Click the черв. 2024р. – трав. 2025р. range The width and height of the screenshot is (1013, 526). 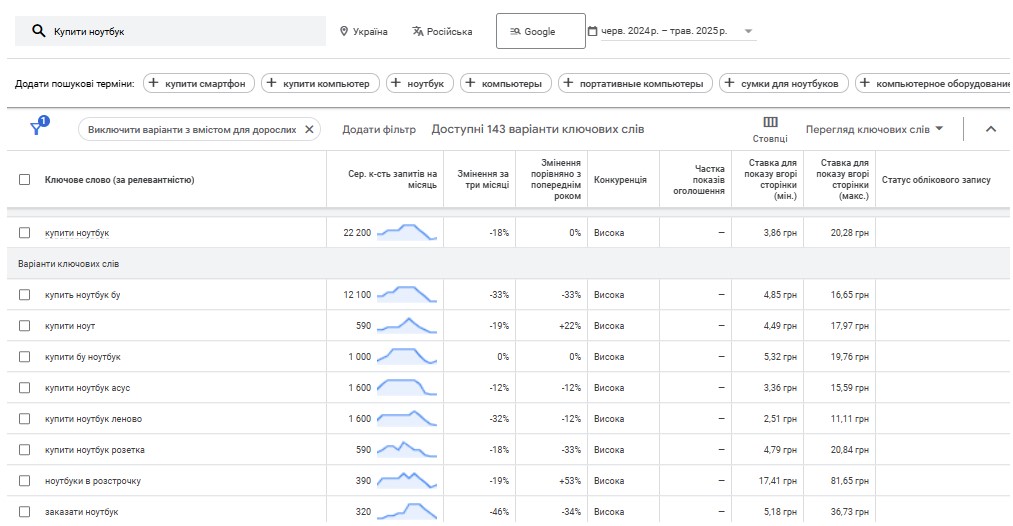pos(664,31)
